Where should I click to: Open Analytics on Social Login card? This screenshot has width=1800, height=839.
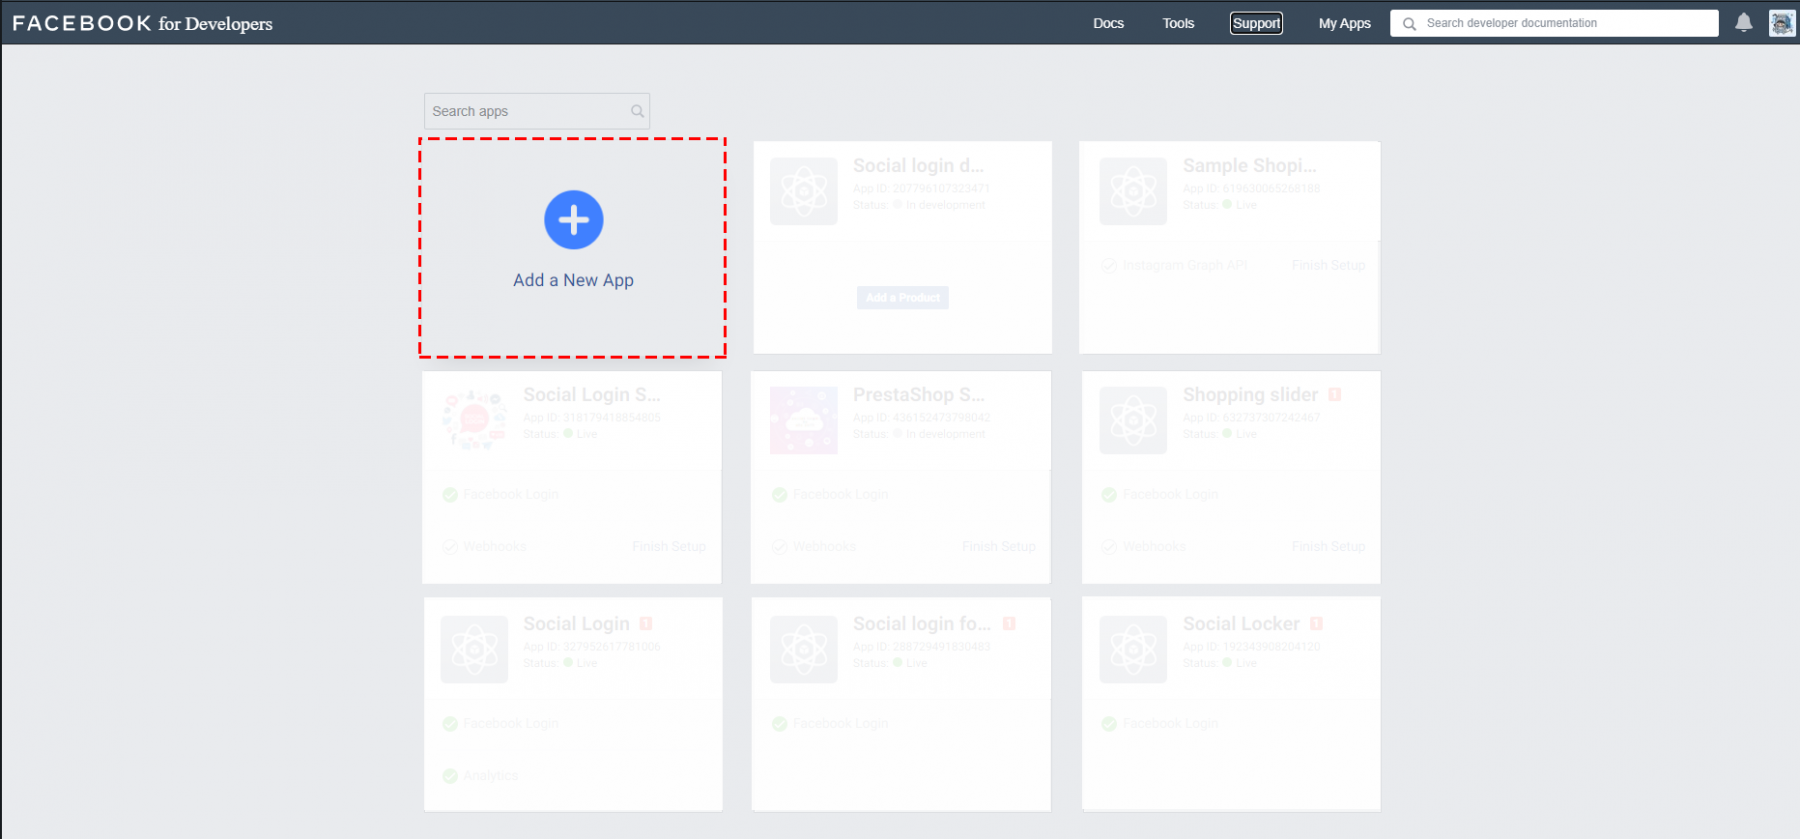(490, 775)
